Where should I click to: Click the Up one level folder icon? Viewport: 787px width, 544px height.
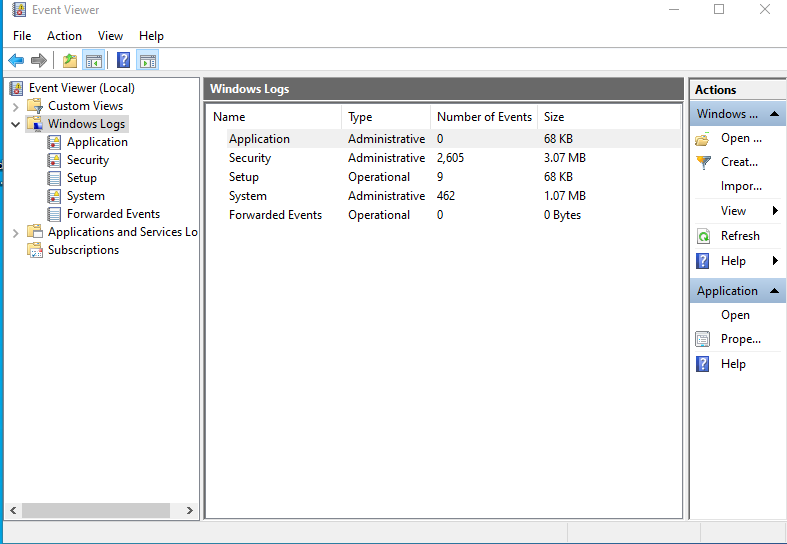tap(70, 61)
